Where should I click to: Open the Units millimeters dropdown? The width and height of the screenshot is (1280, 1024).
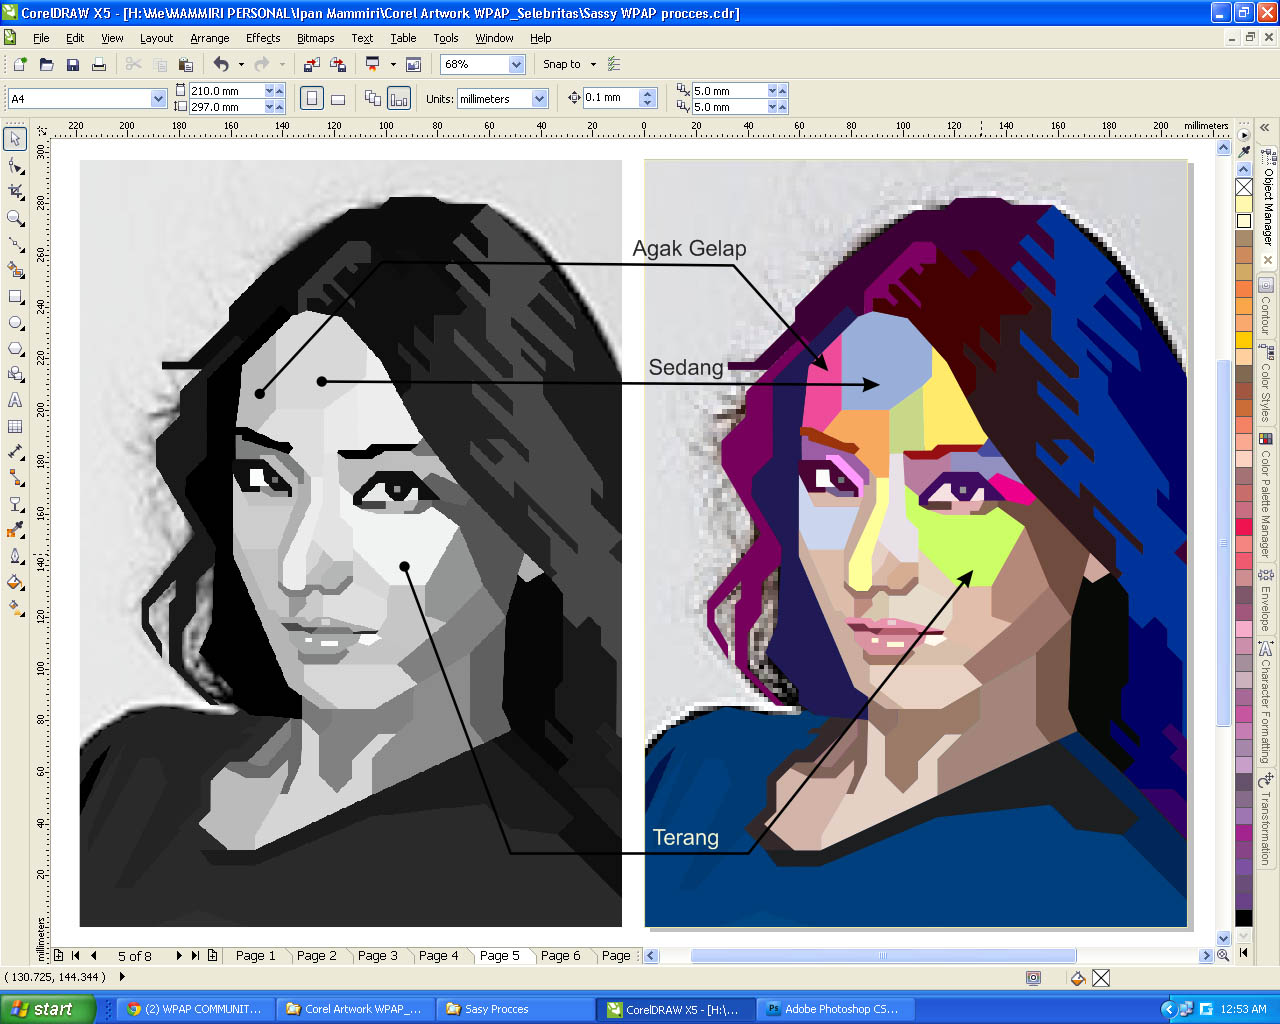[x=540, y=98]
